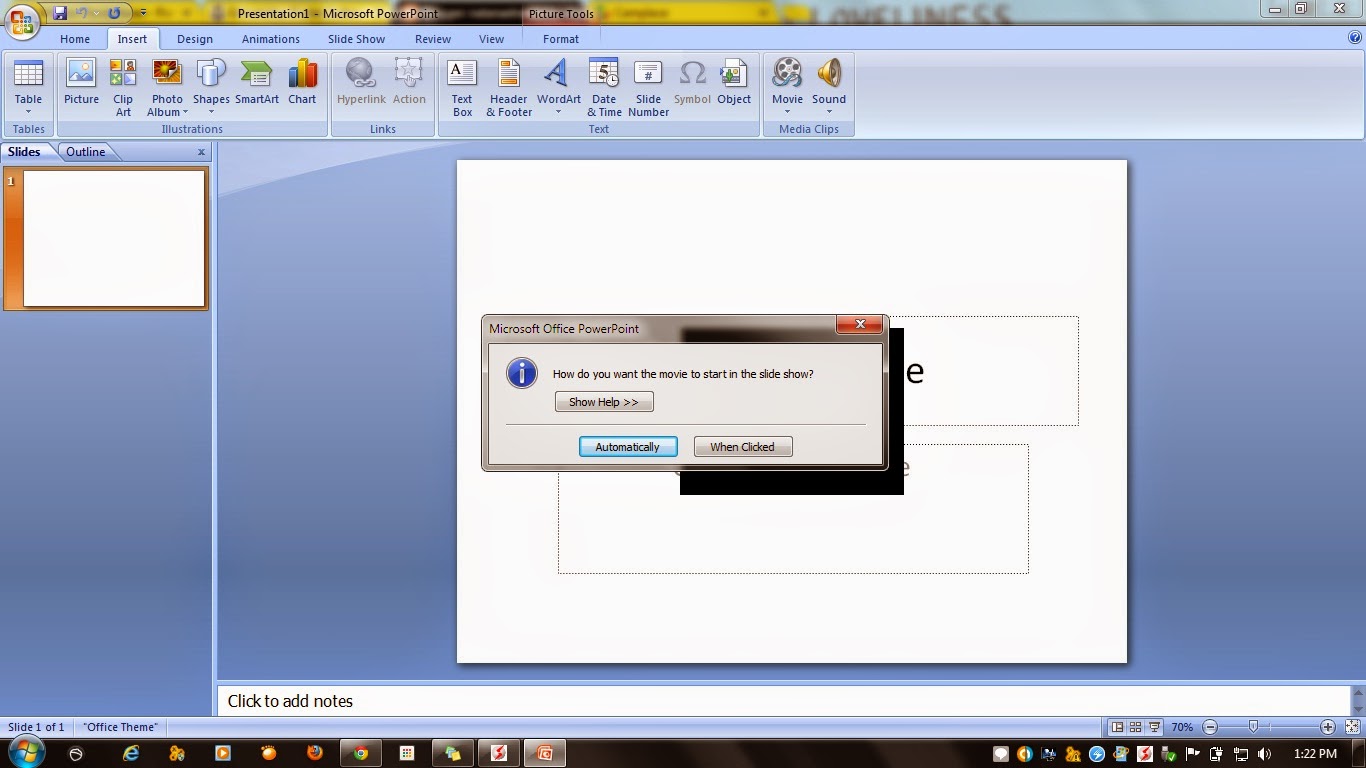Choose When Clicked for the movie
The height and width of the screenshot is (768, 1366).
pos(743,447)
